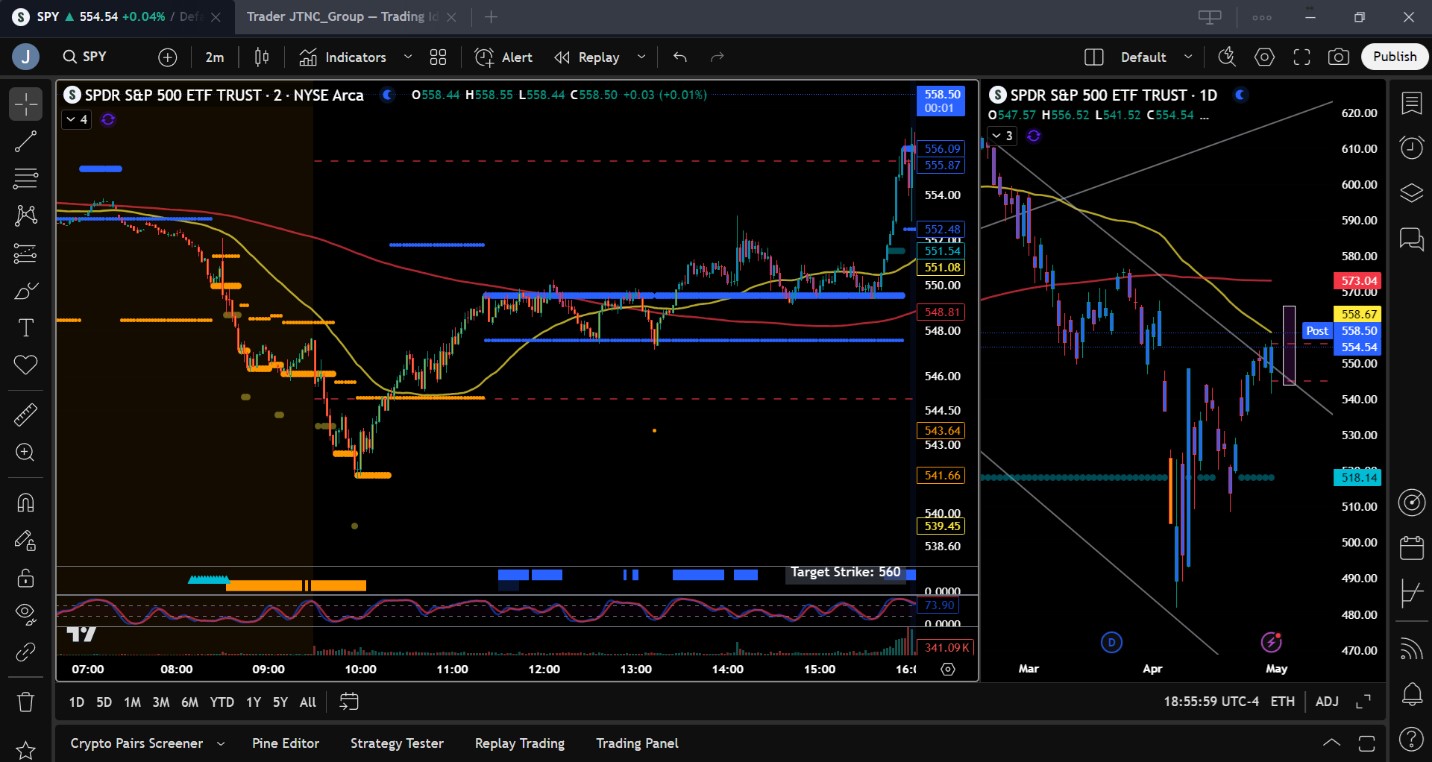Select the trend line drawing tool
Viewport: 1432px width, 762px height.
click(x=26, y=141)
